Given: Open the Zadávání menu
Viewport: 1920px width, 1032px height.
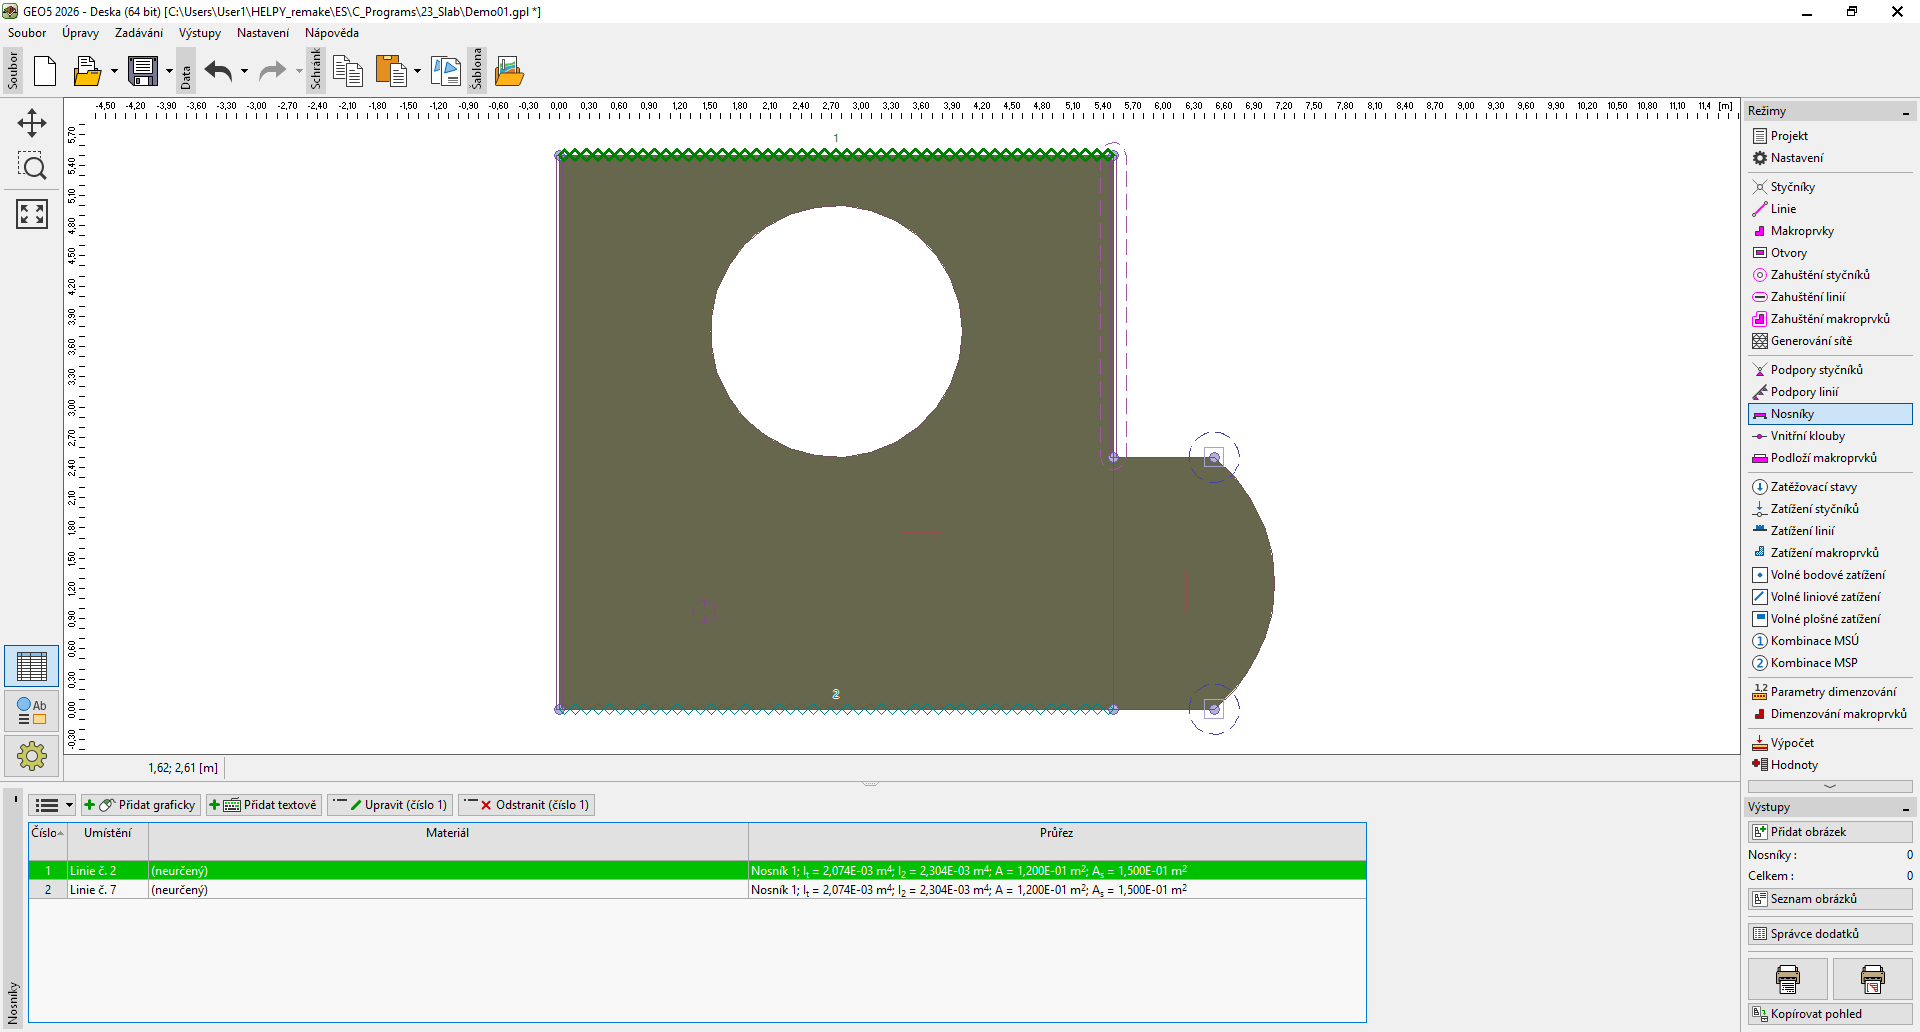Looking at the screenshot, I should click(x=138, y=33).
